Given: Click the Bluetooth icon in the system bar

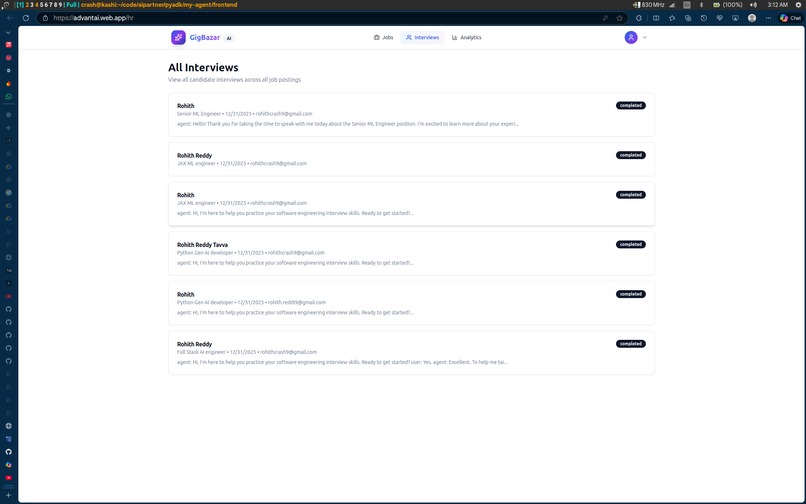Looking at the screenshot, I should [x=701, y=5].
